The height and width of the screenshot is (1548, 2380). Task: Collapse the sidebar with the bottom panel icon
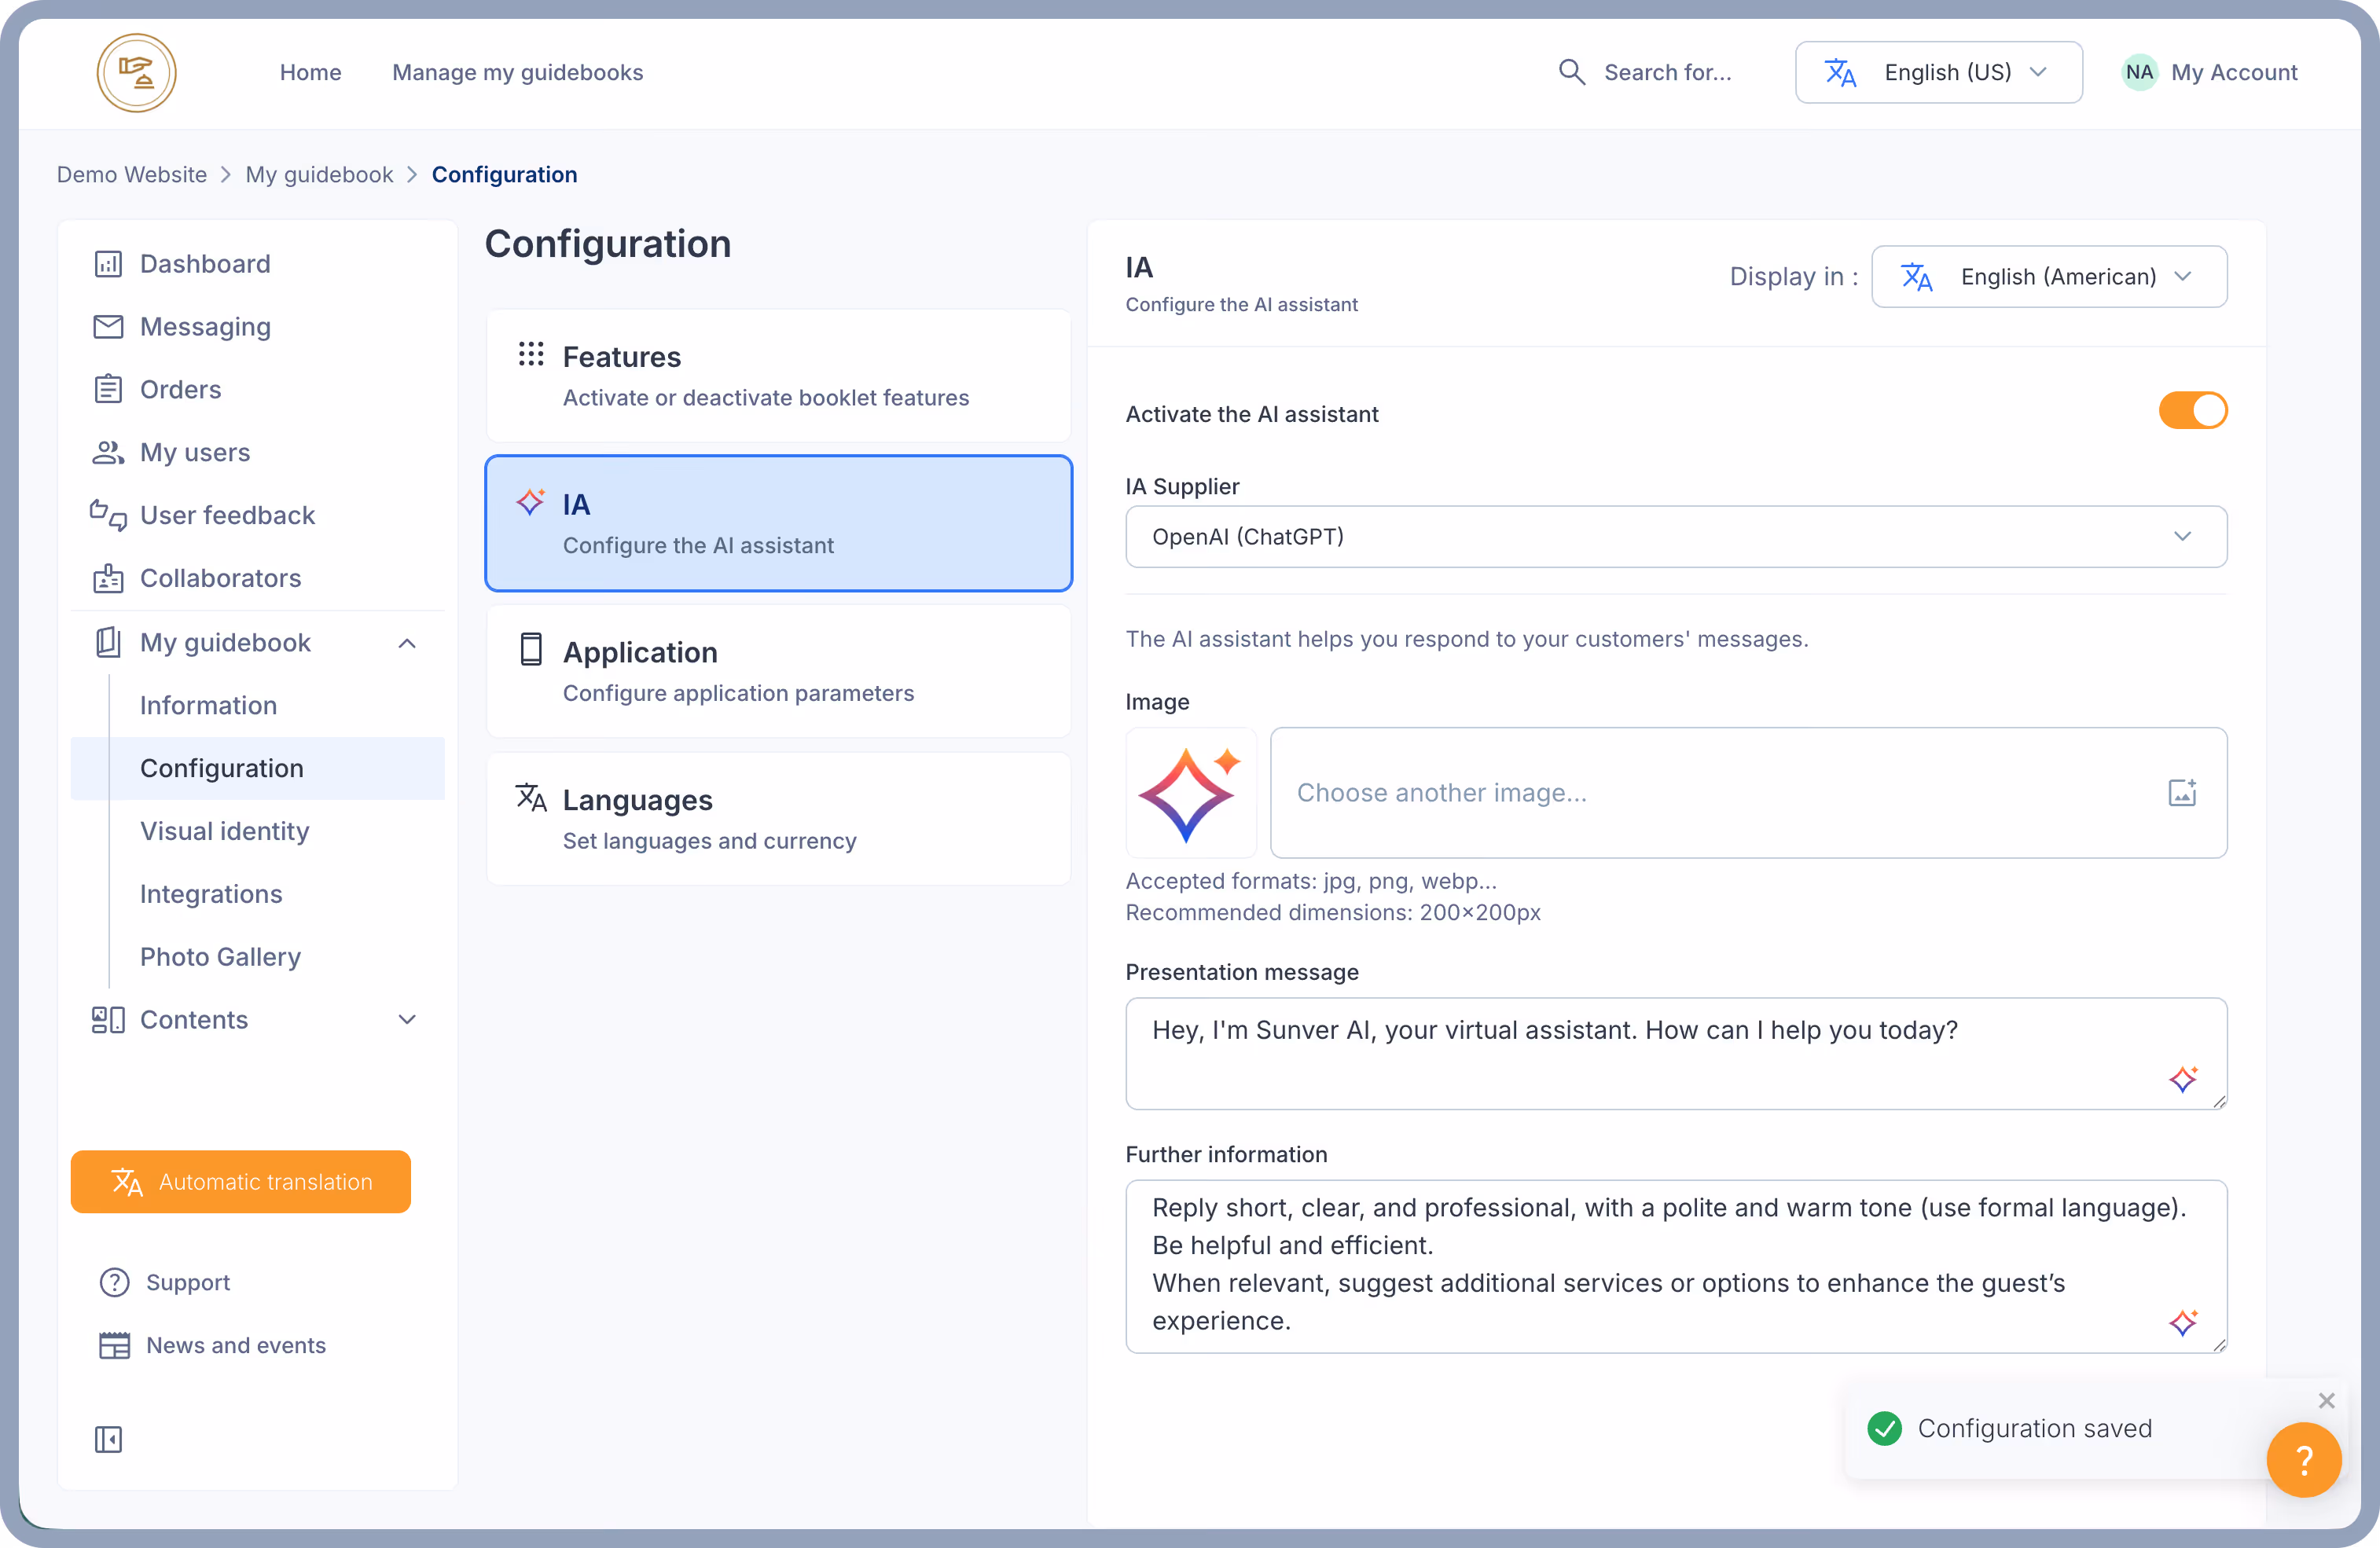[x=108, y=1439]
